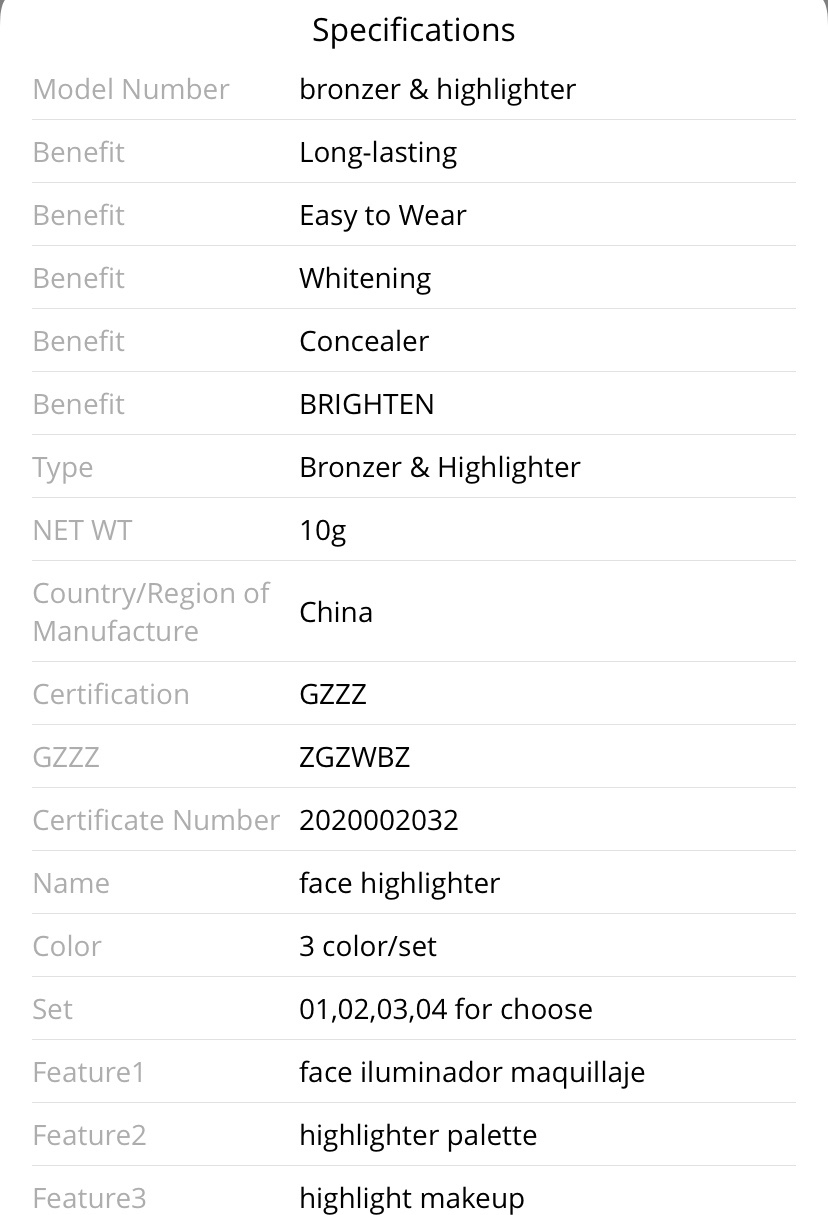Select the Whitening benefit entry
This screenshot has height=1215, width=828.
365,278
